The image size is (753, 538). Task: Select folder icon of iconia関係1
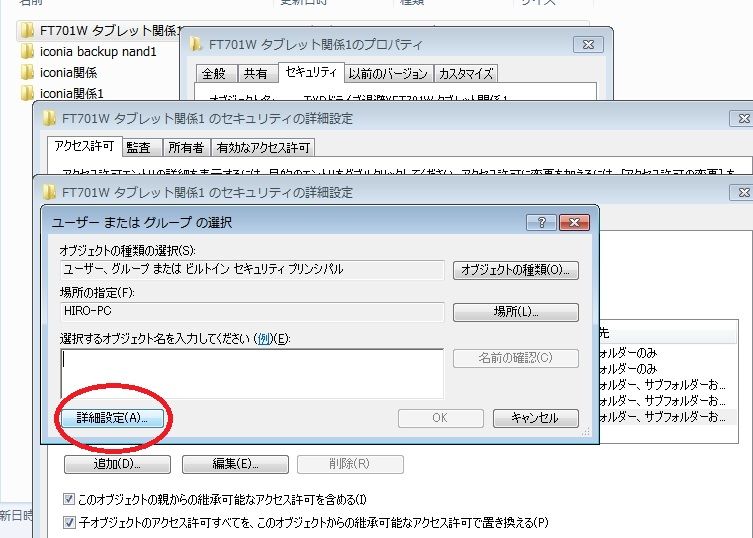(x=27, y=93)
